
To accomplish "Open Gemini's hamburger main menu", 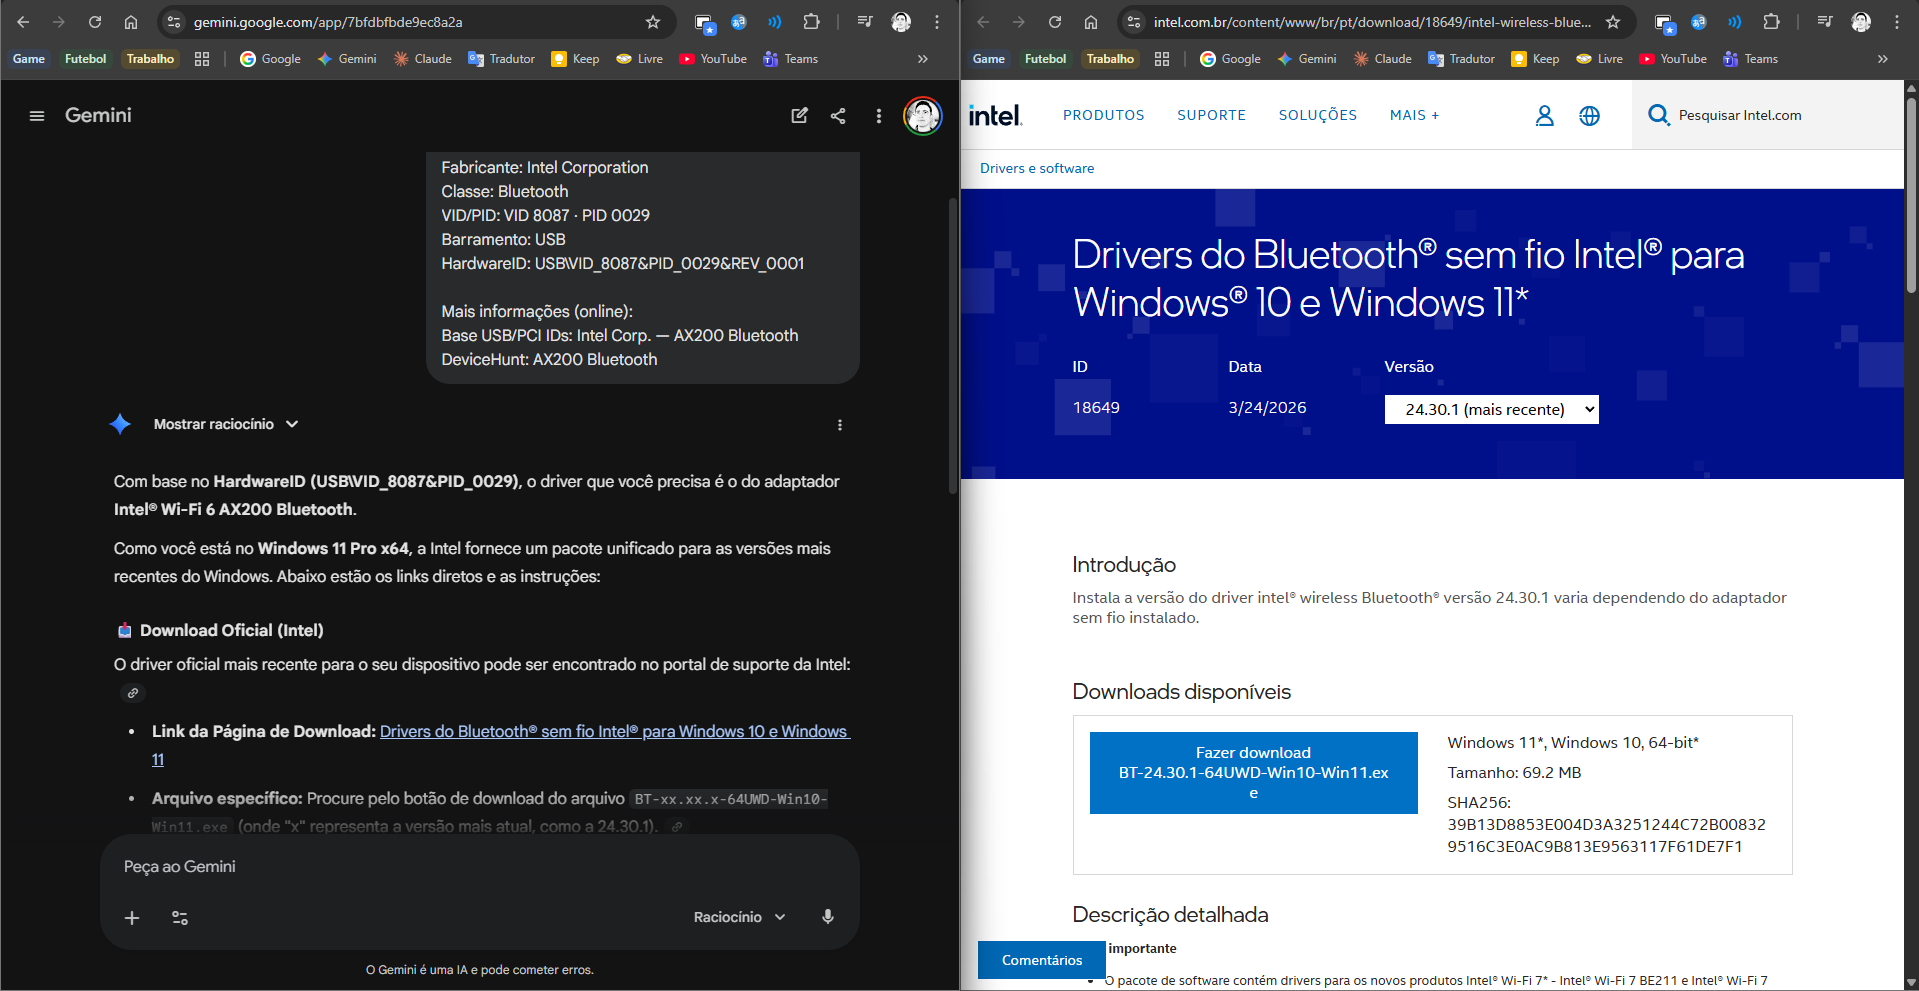I will (37, 116).
